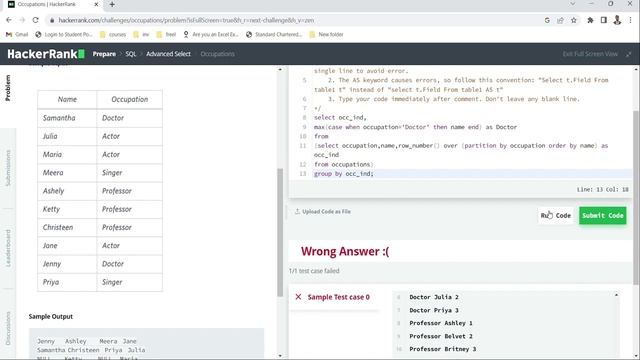Click the browser forward arrow
Screen dimensions: 640x360
click(22, 20)
